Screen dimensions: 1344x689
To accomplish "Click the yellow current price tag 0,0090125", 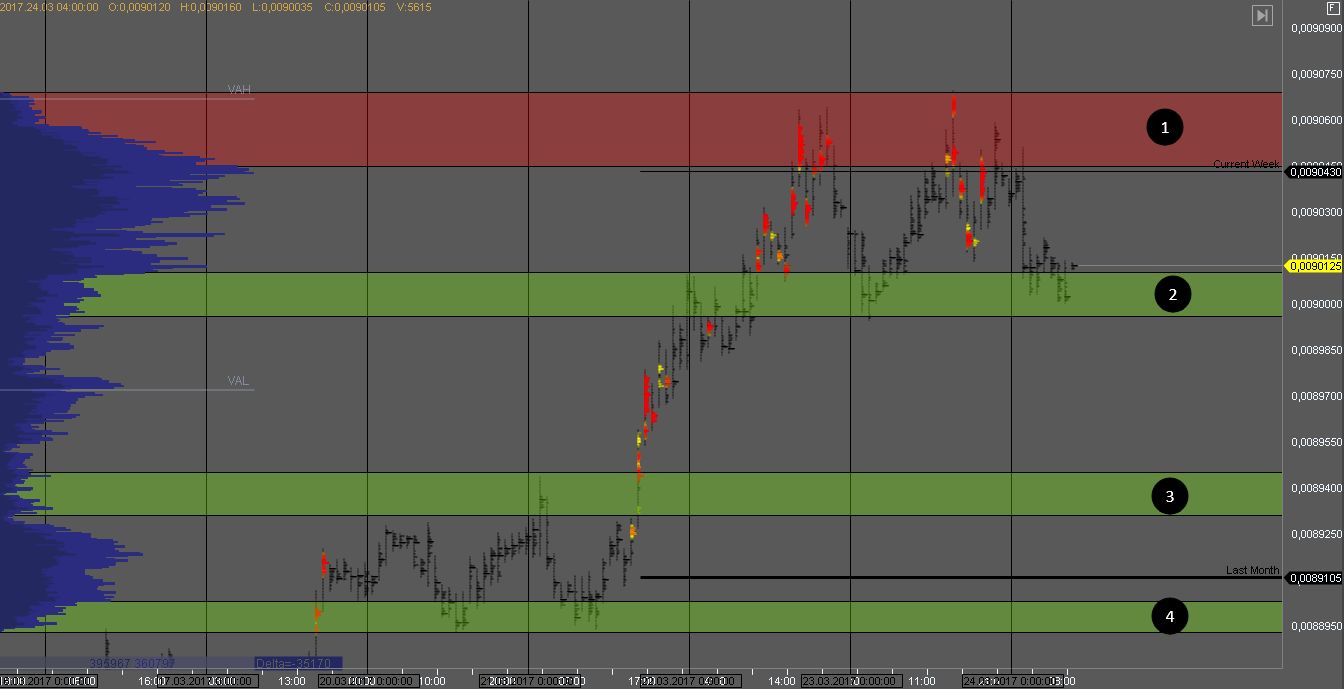I will (x=1314, y=266).
